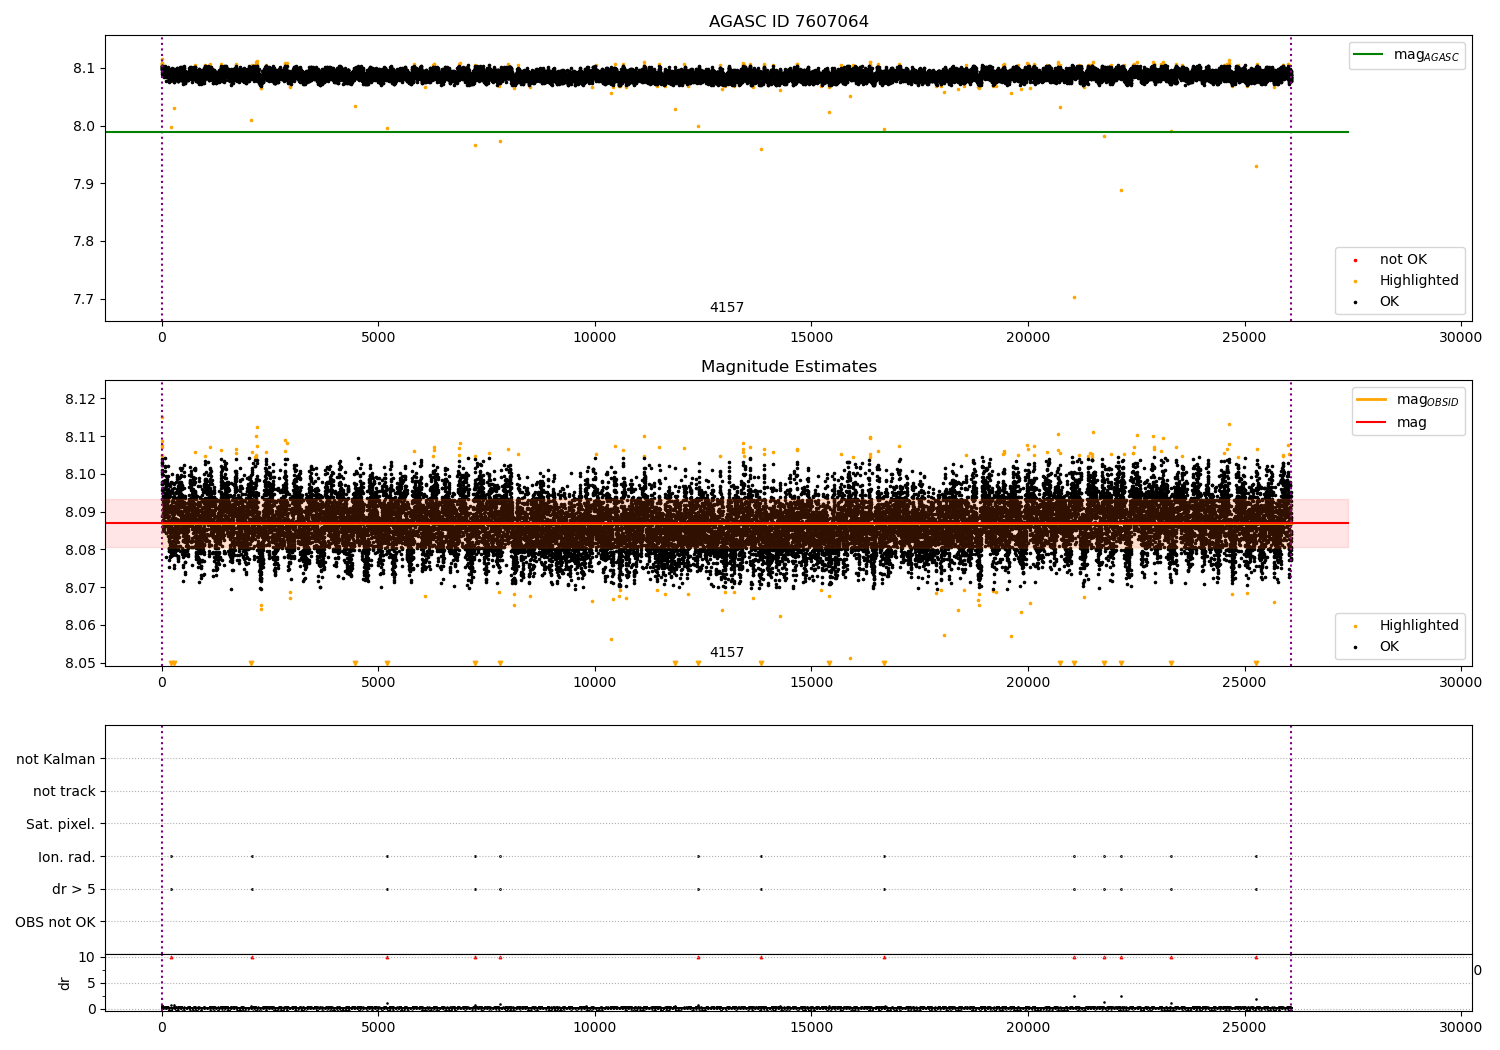
Task: Click the 8.0 y-tick in AGASC plot
Action: (x=85, y=127)
